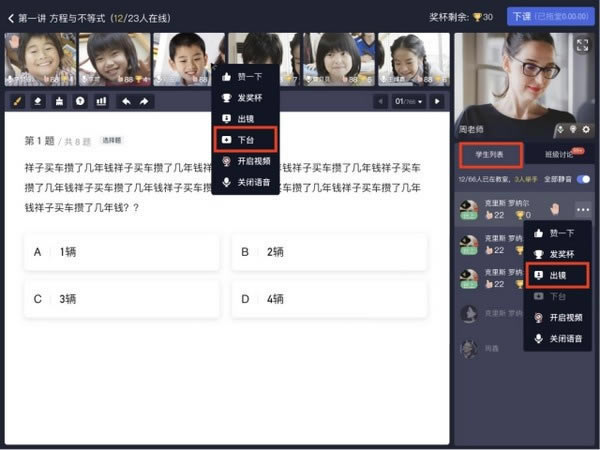Click the first student video thumbnail
Viewport: 600px width, 450px height.
(x=38, y=59)
